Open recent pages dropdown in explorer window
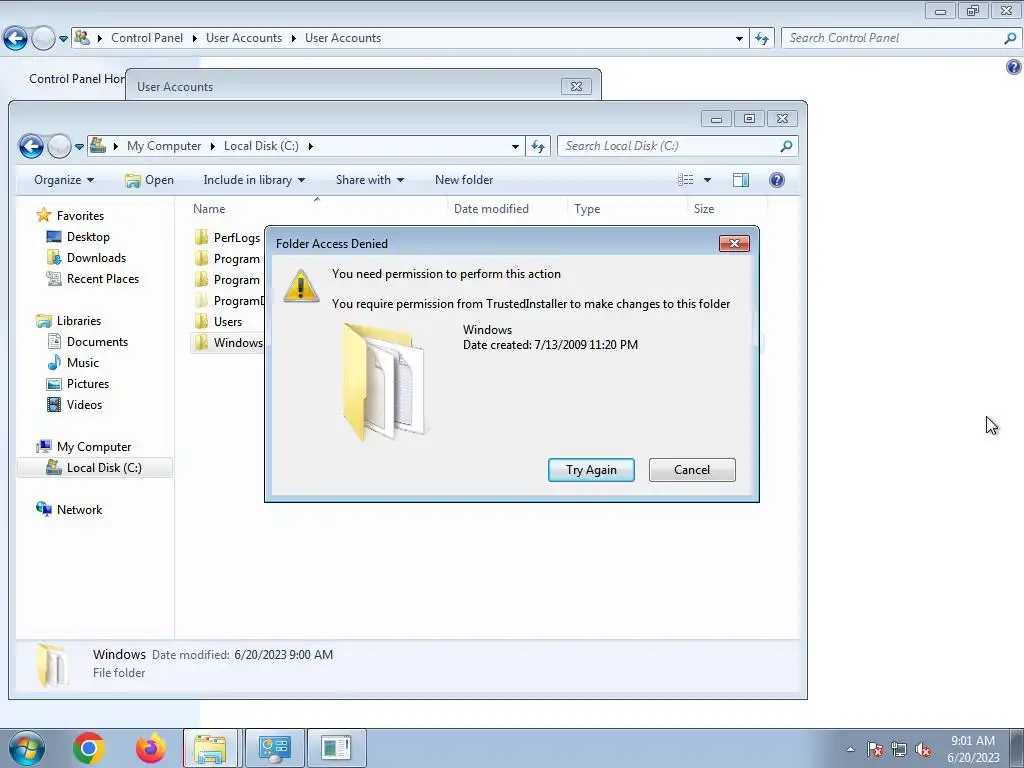The height and width of the screenshot is (768, 1024). pos(79,146)
